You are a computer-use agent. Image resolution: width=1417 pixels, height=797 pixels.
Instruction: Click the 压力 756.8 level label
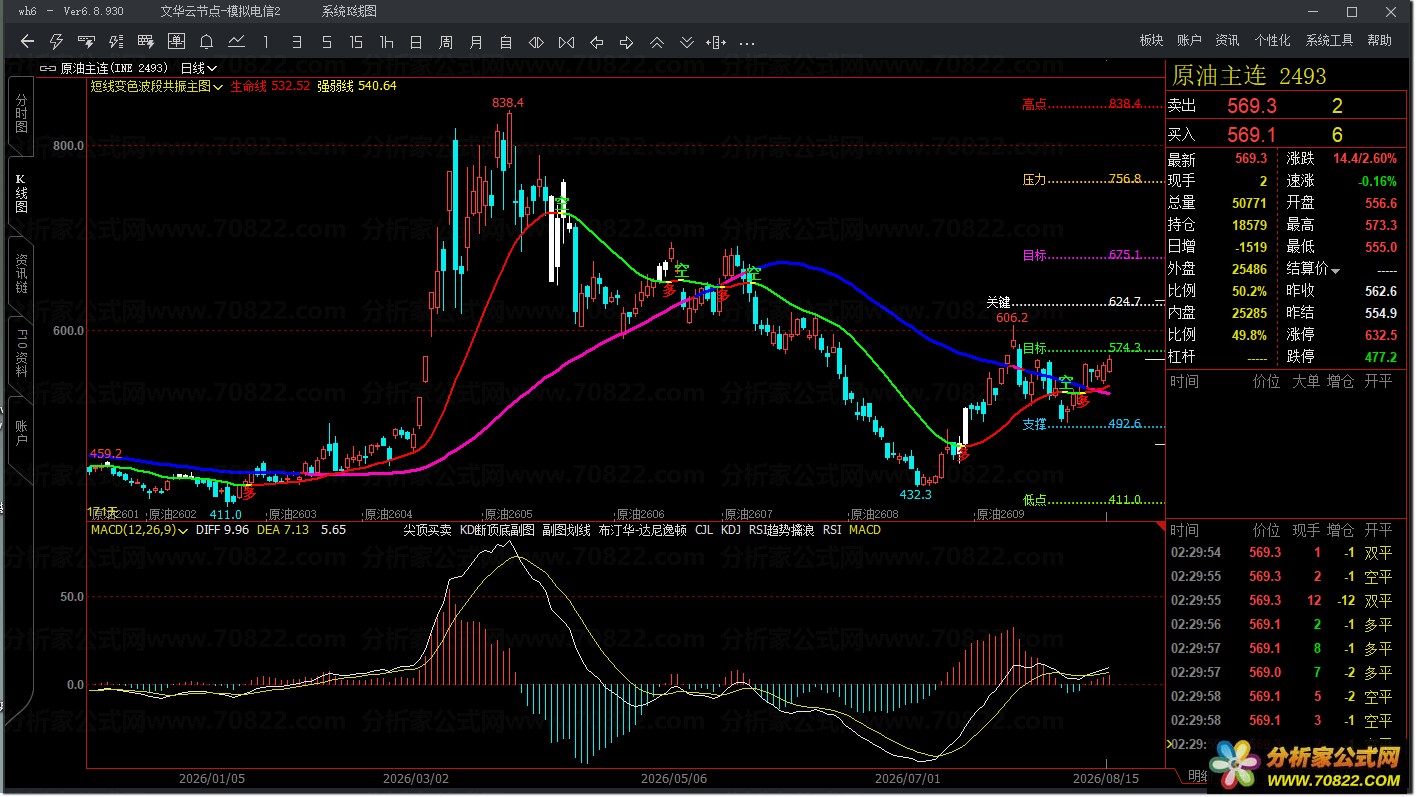[1081, 179]
